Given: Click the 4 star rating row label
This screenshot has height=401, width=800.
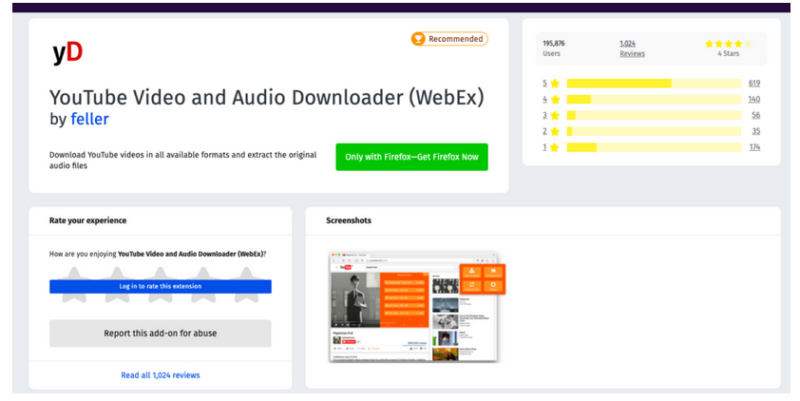Looking at the screenshot, I should click(551, 99).
